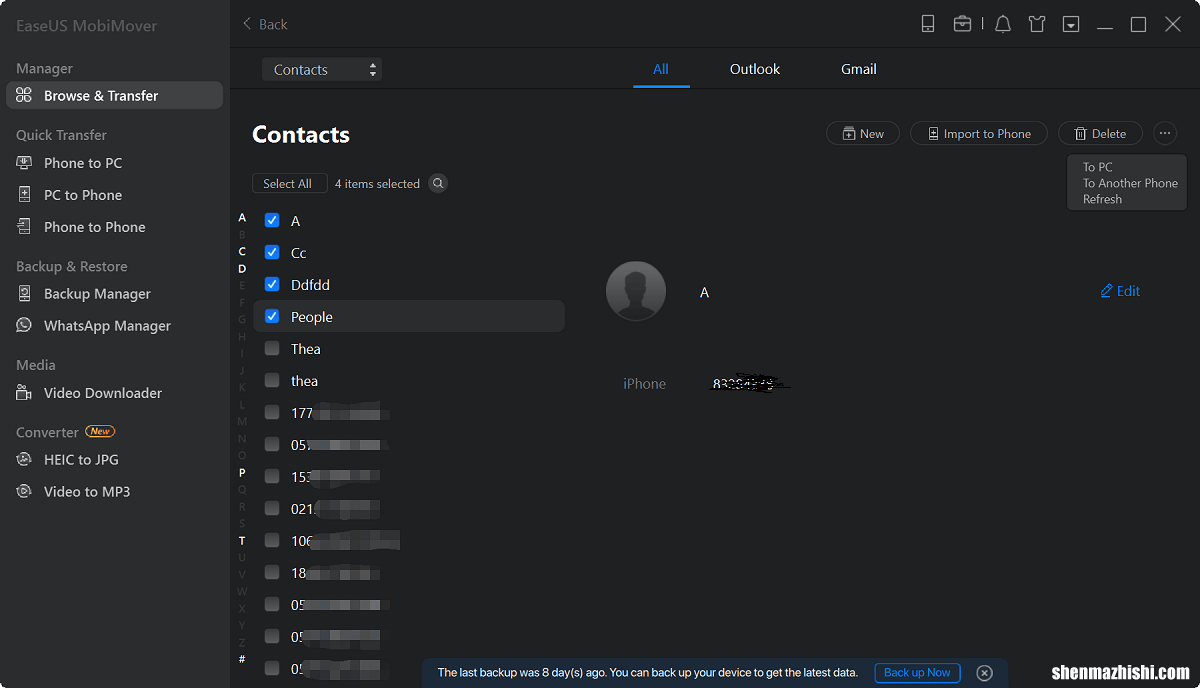Open WhatsApp Manager section

107,326
